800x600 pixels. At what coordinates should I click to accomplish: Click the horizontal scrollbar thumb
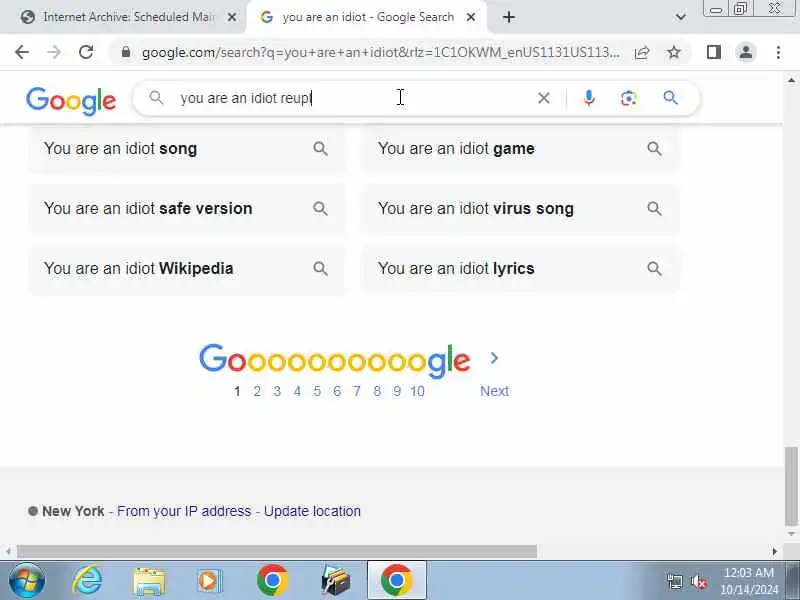[277, 551]
